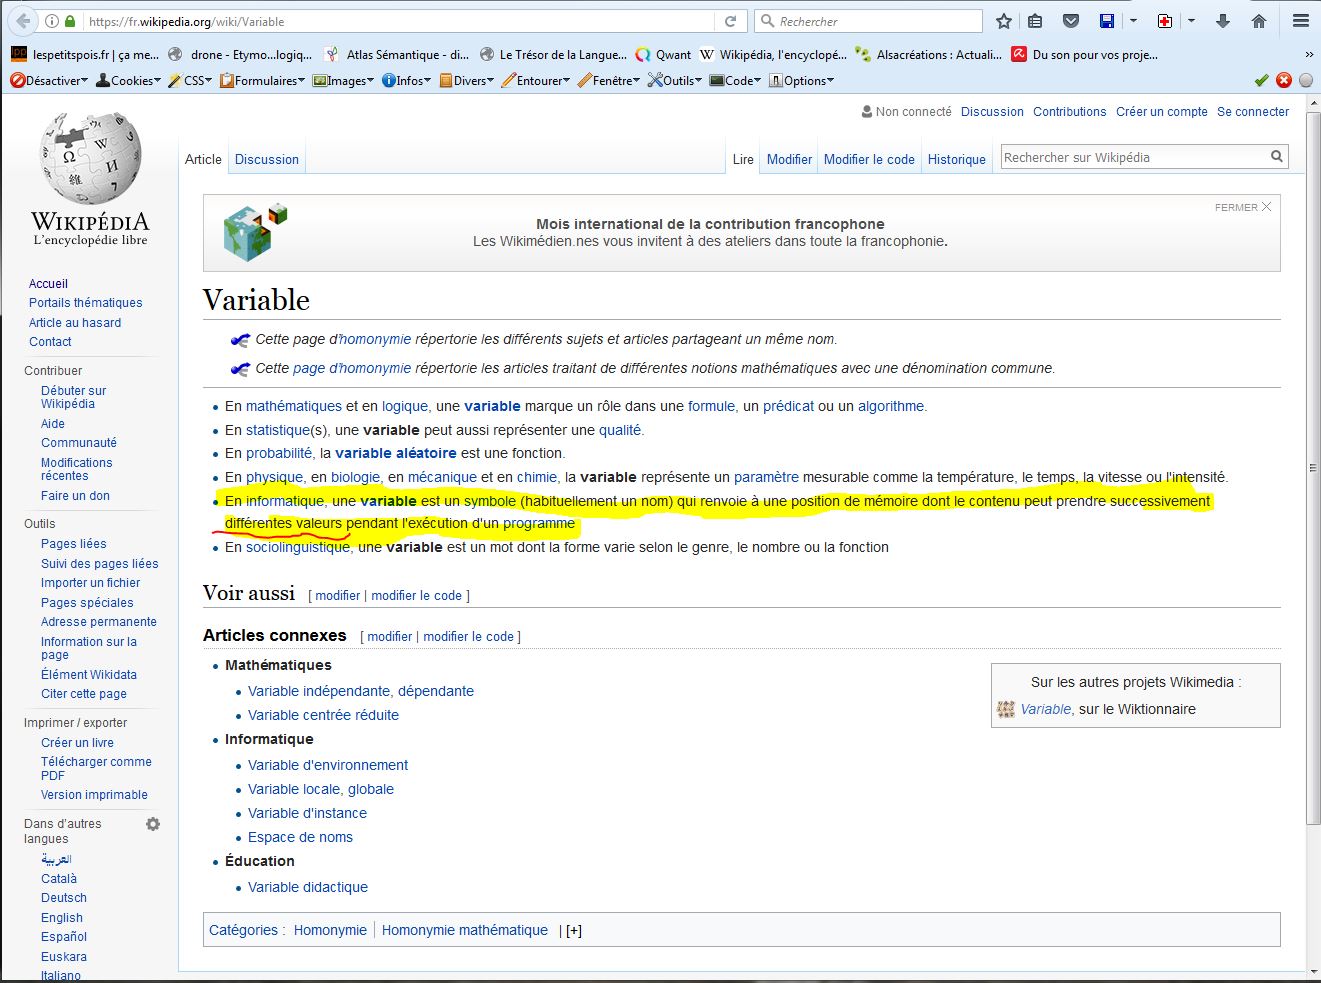Expand dropdown arrow next to floppy save icon

pyautogui.click(x=1133, y=21)
